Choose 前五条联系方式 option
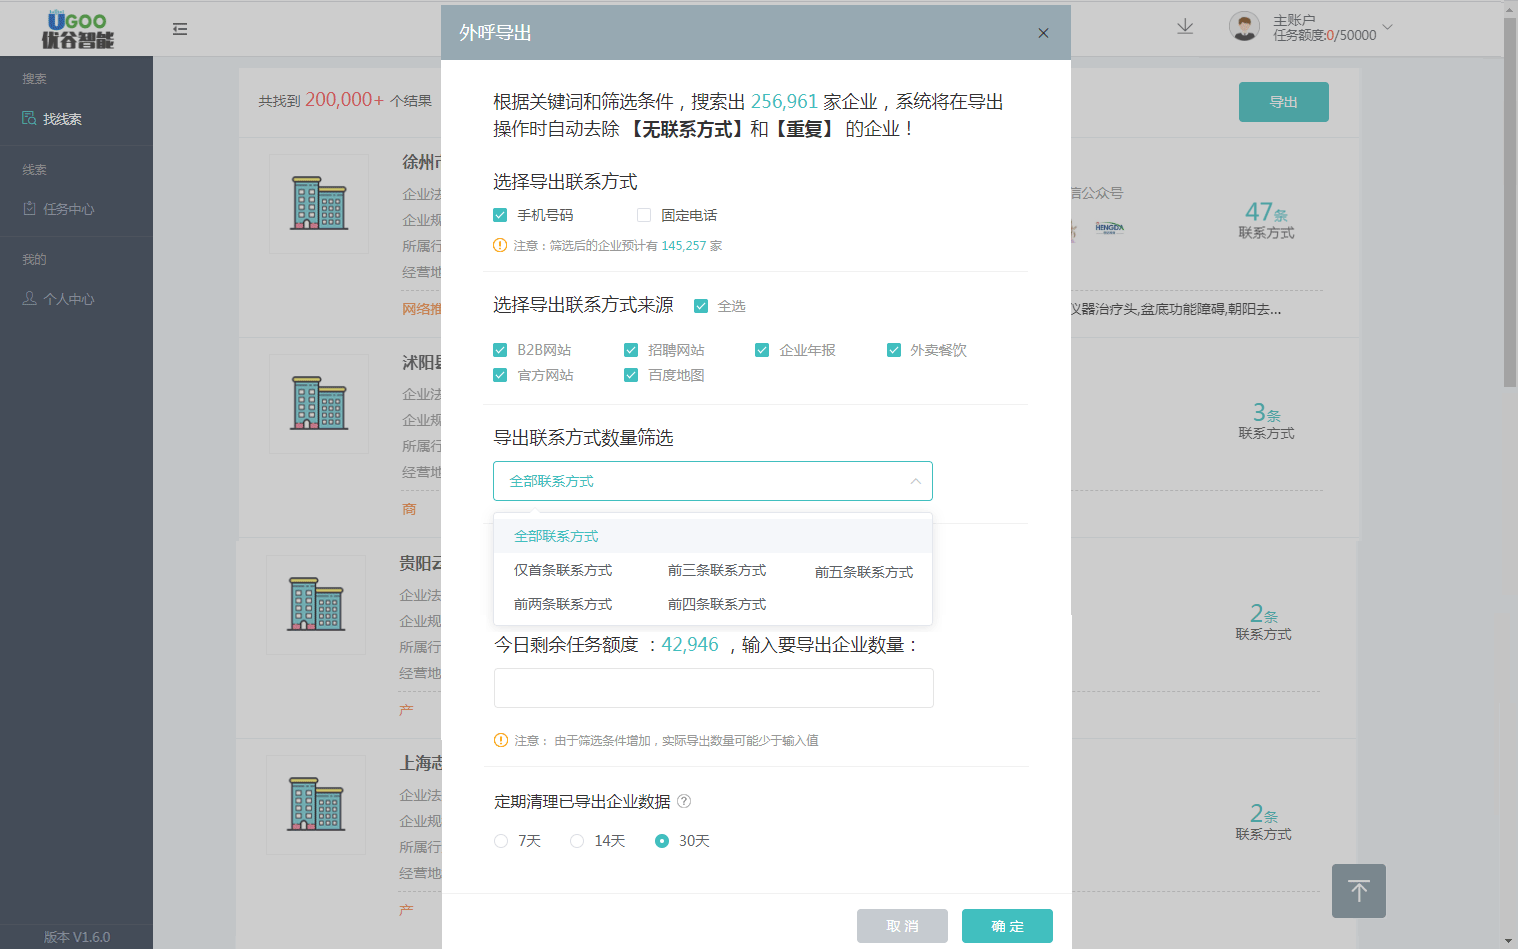This screenshot has width=1518, height=949. [864, 572]
